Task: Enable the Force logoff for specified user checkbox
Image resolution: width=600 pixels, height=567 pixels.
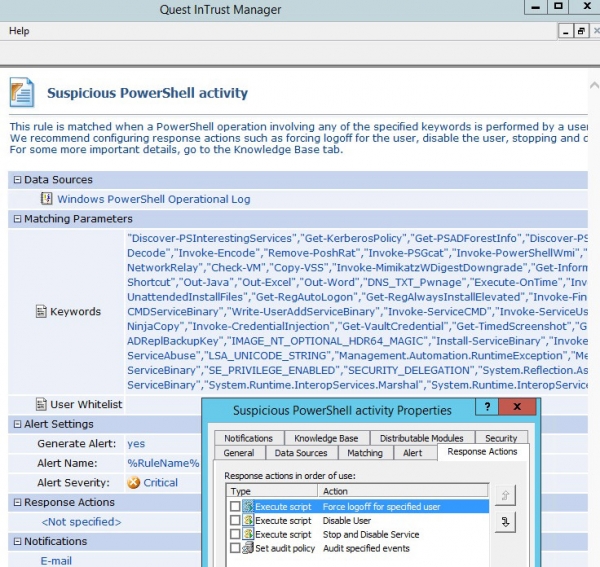Action: pyautogui.click(x=235, y=507)
